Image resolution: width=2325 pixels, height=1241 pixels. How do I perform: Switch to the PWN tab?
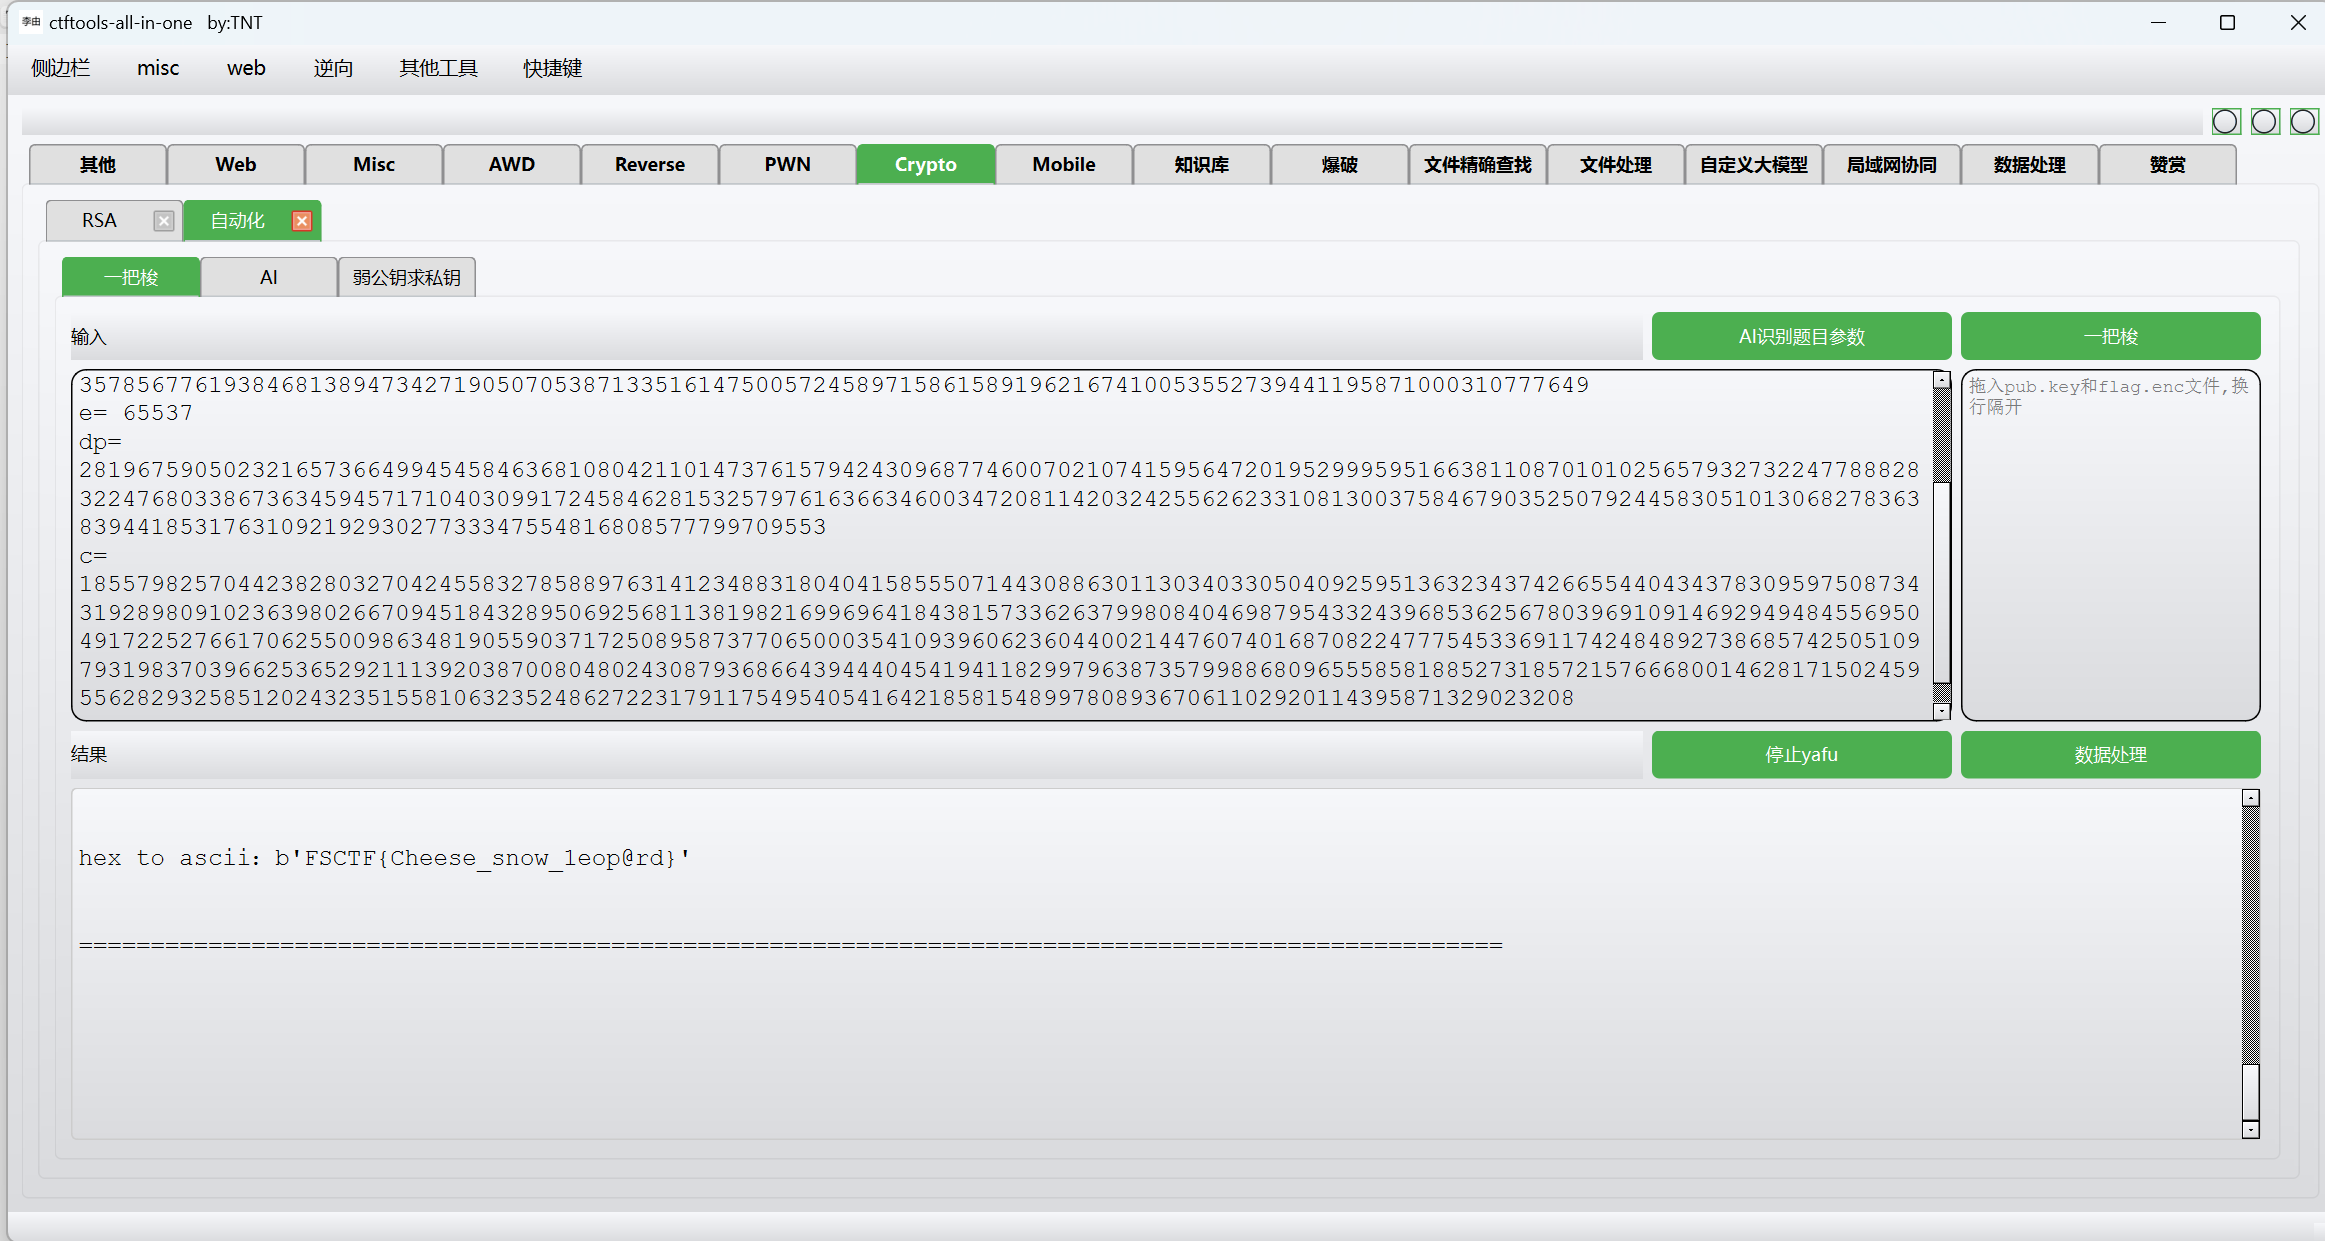pyautogui.click(x=788, y=165)
